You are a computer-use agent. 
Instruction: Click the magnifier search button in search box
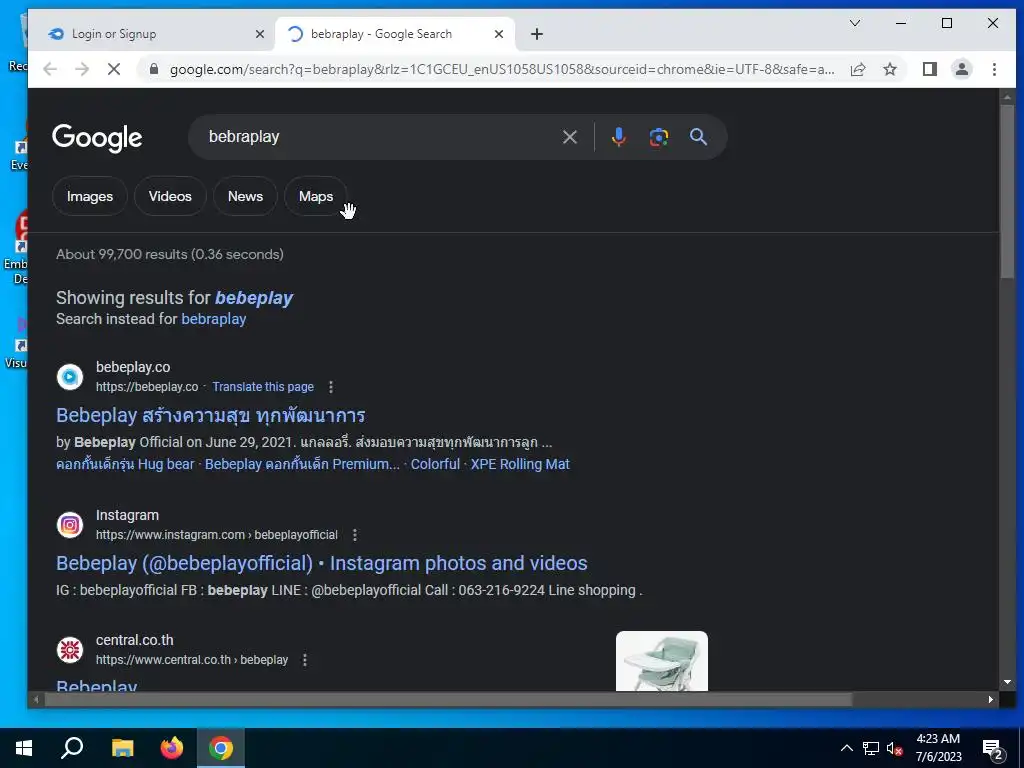point(698,137)
